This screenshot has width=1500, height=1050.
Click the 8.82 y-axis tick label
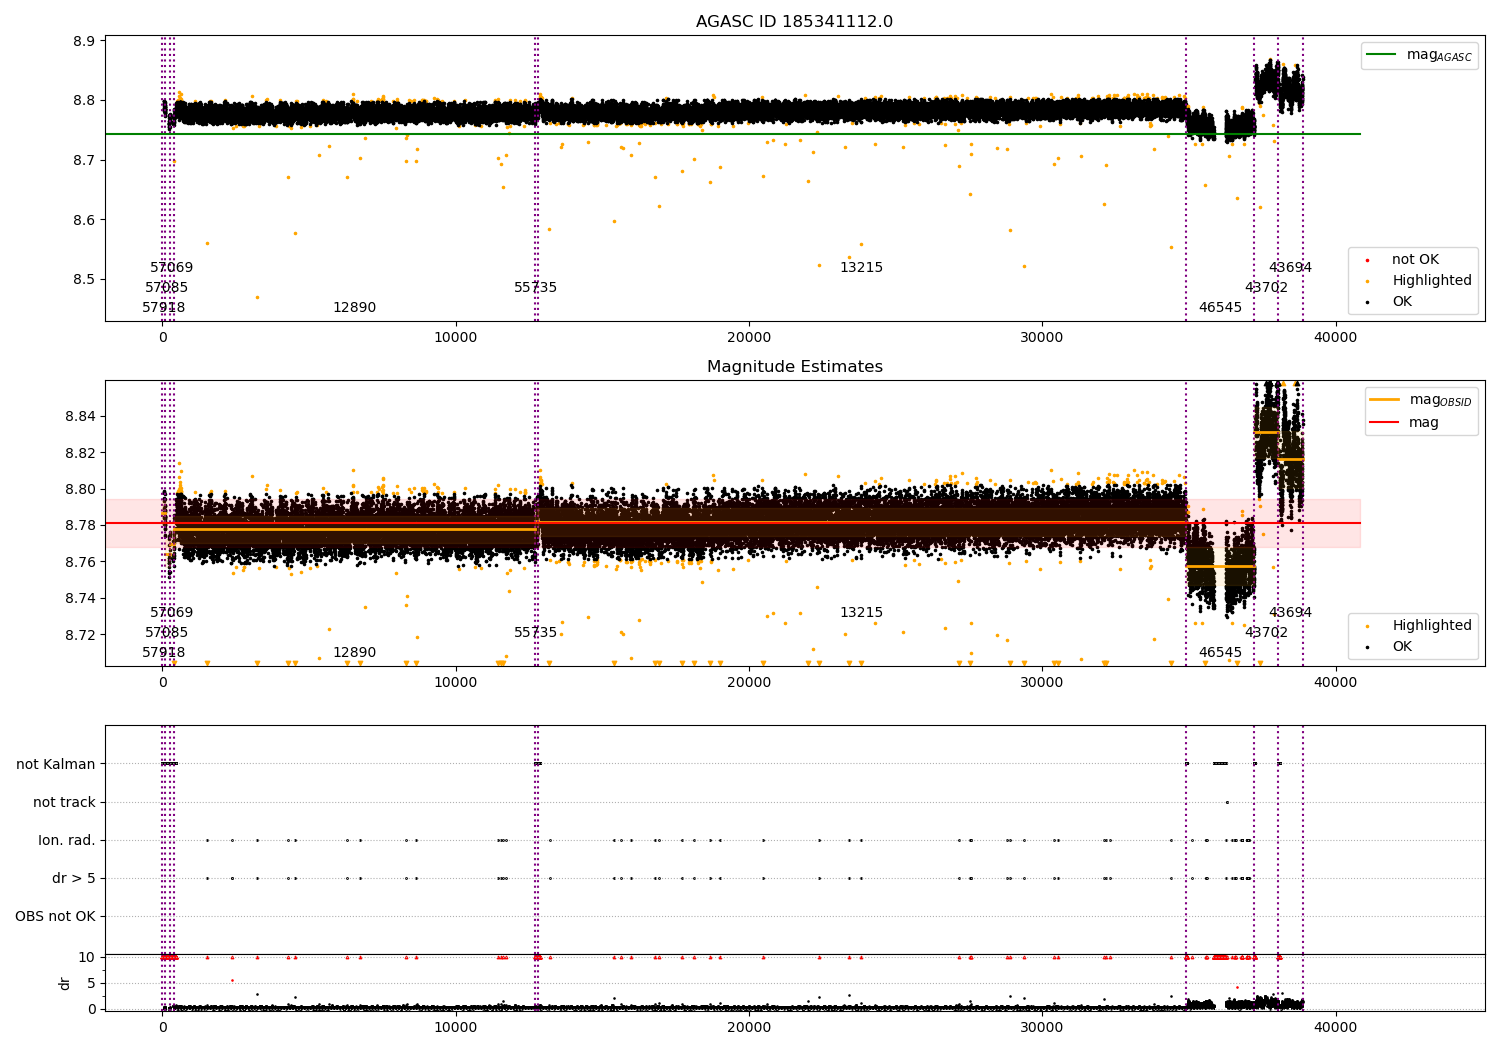[81, 453]
